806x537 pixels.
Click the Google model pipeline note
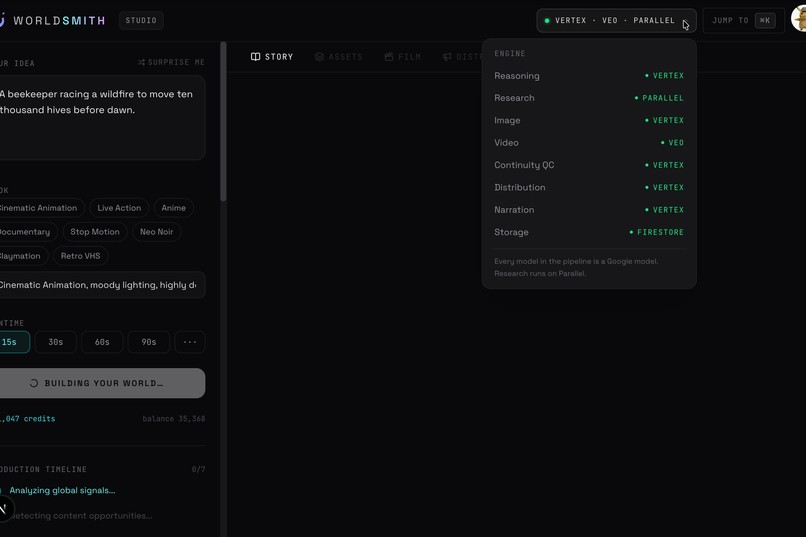tap(576, 267)
